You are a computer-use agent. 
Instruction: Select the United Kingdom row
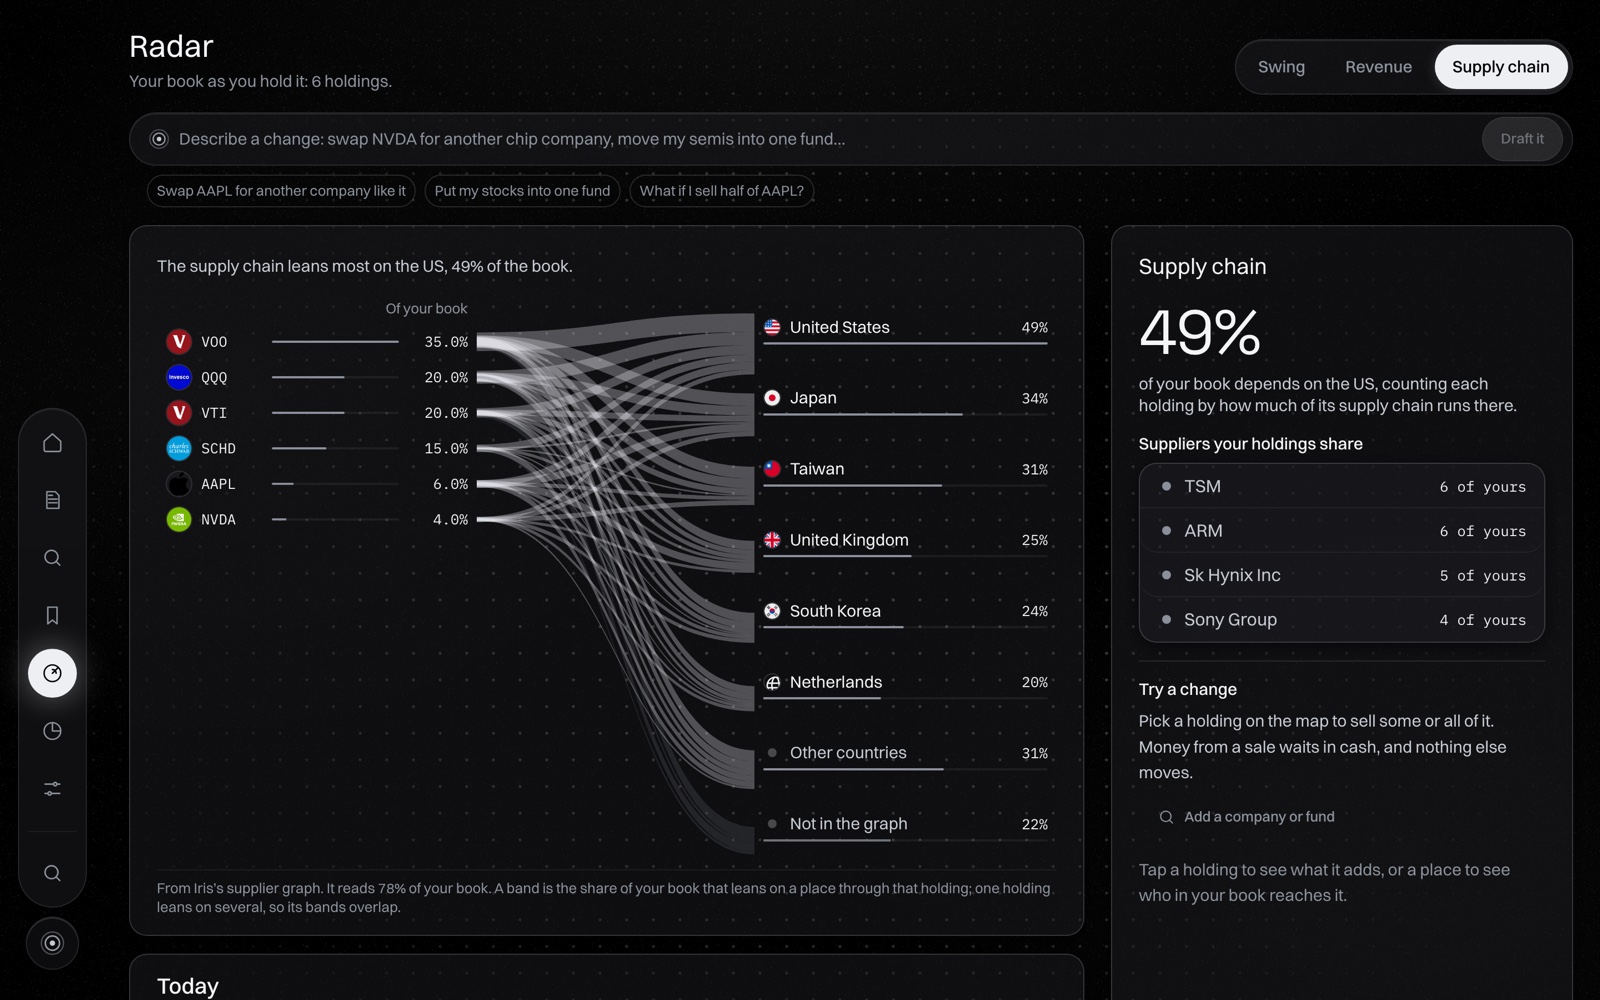coord(906,542)
